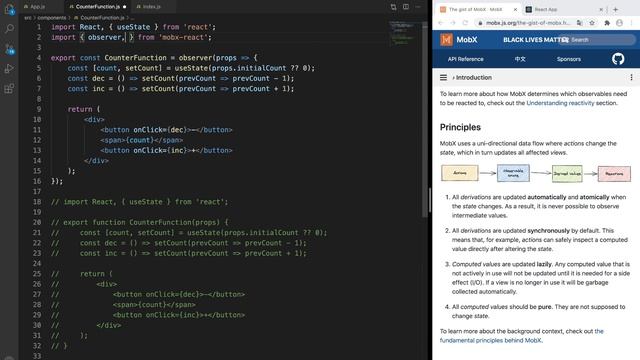Image resolution: width=640 pixels, height=360 pixels.
Task: Click the BLACK LIVES MATTER banner link
Action: [x=536, y=40]
